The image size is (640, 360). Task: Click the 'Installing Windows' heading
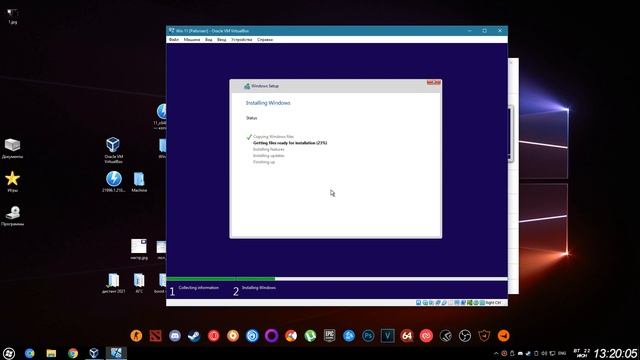pos(268,103)
